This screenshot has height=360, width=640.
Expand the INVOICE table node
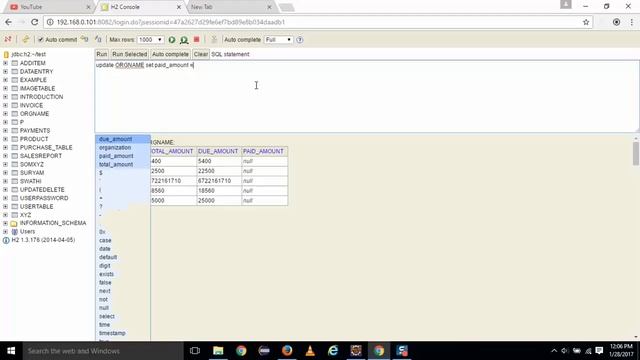(5, 105)
